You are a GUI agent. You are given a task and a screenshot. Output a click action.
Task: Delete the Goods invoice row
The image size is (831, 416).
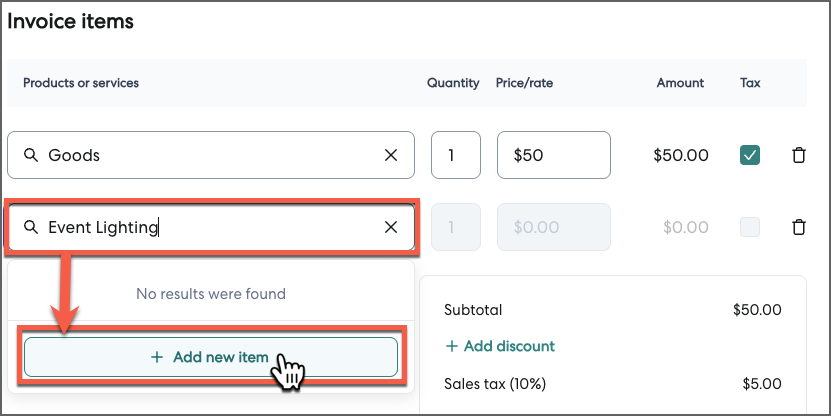[798, 155]
